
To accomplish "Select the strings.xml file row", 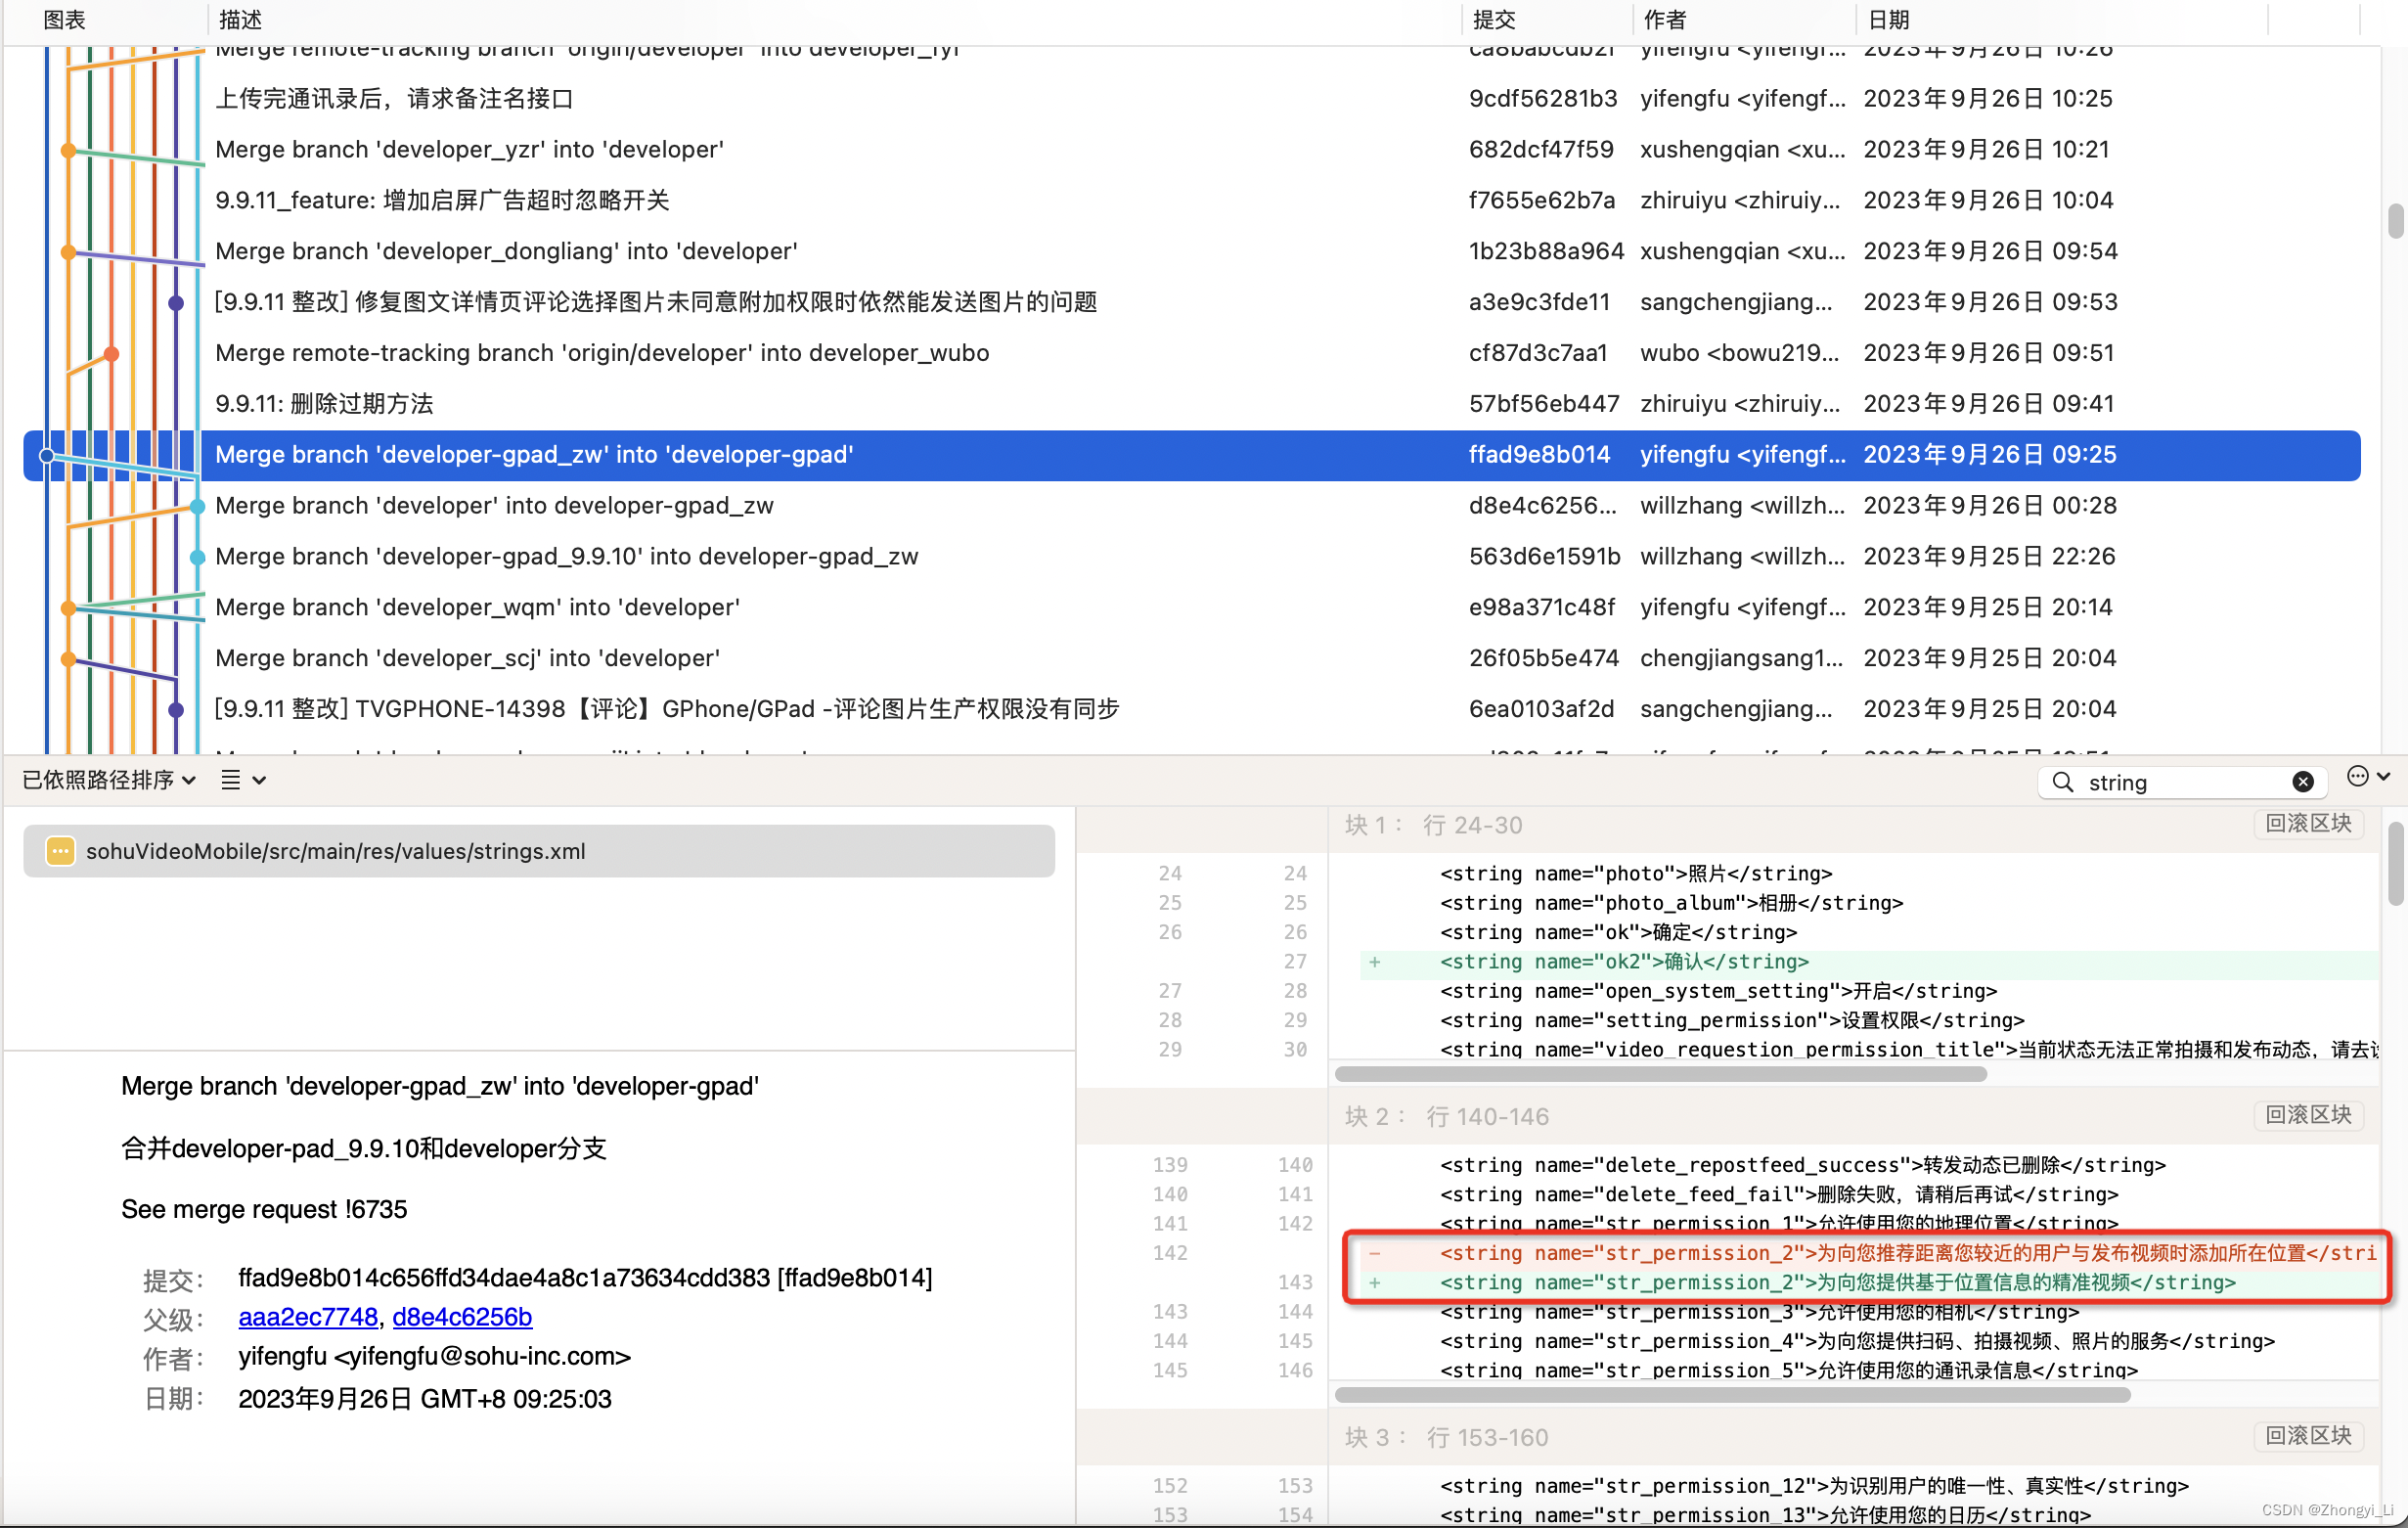I will click(x=539, y=851).
